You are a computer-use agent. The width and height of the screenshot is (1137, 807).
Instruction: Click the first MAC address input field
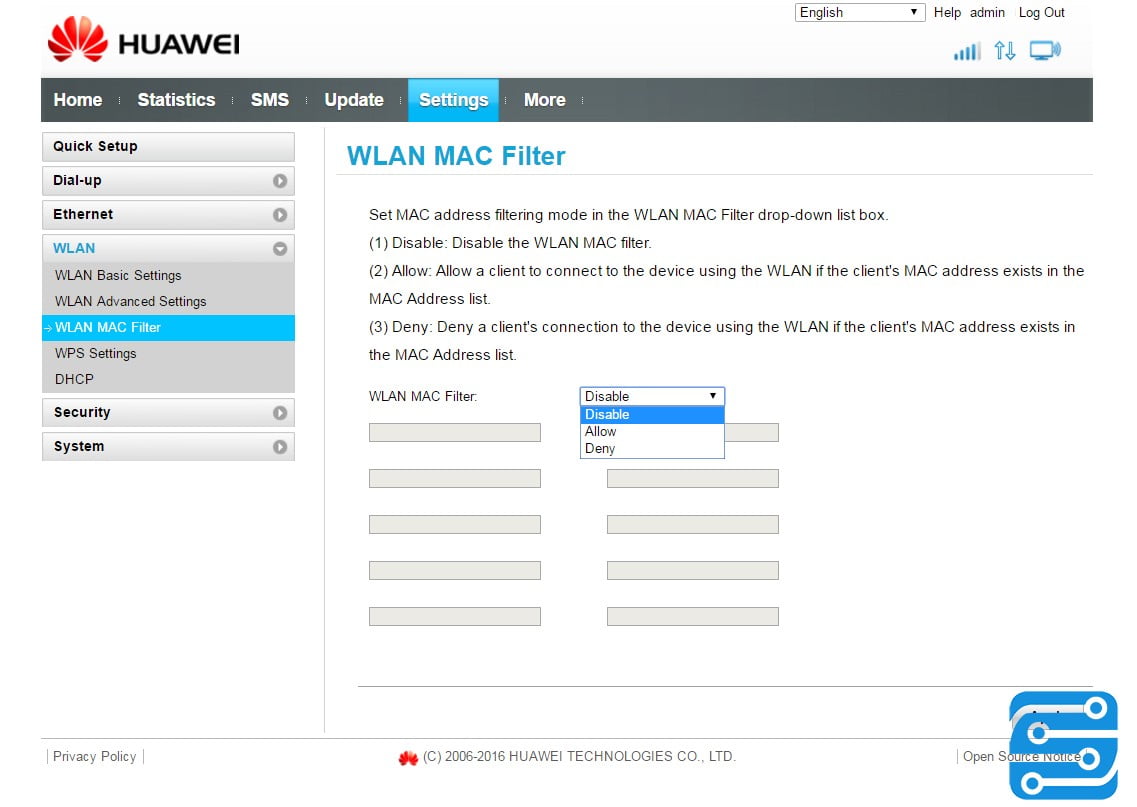[455, 431]
